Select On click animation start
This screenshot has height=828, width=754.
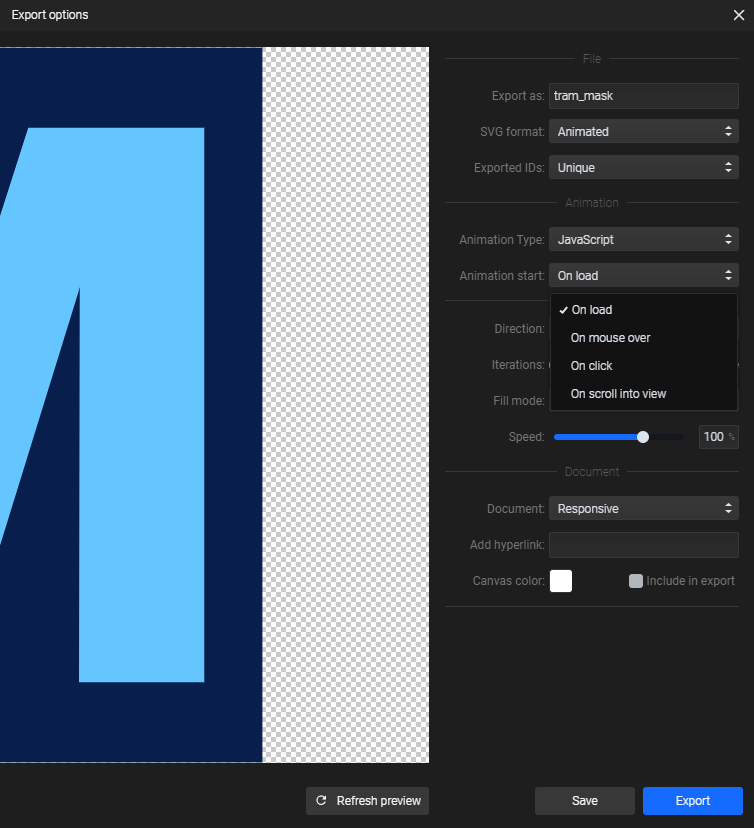[x=592, y=366]
